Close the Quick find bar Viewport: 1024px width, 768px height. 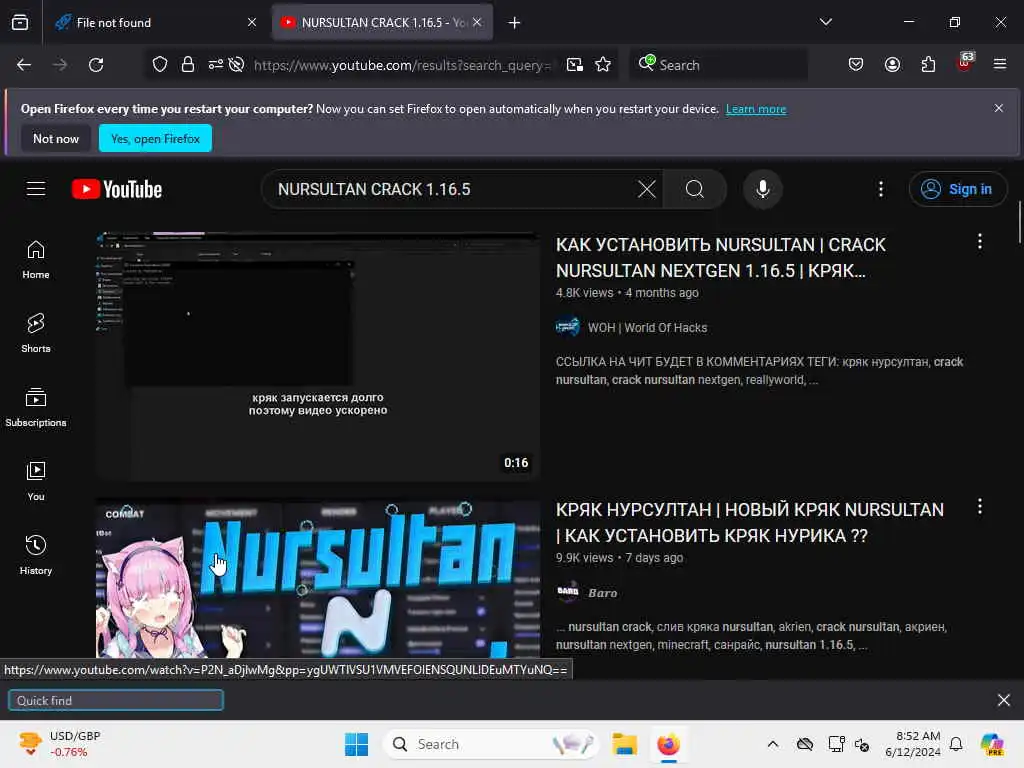(x=1004, y=700)
